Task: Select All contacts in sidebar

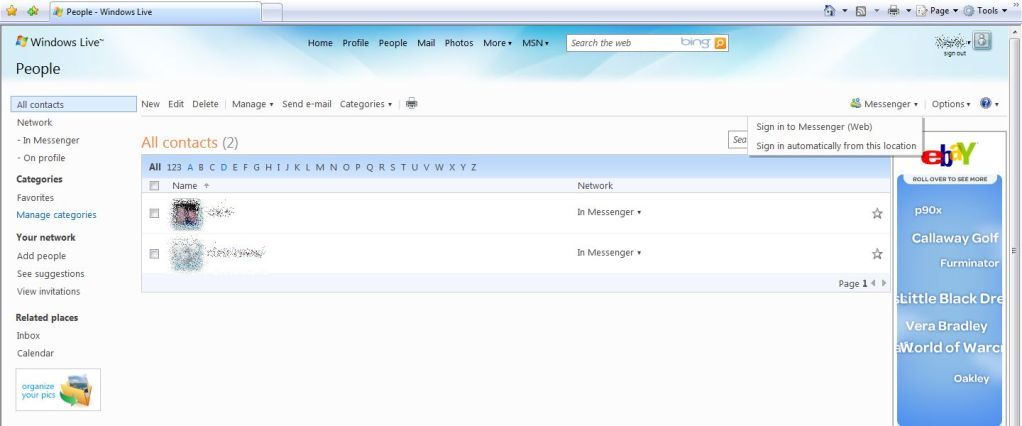Action: pos(74,104)
